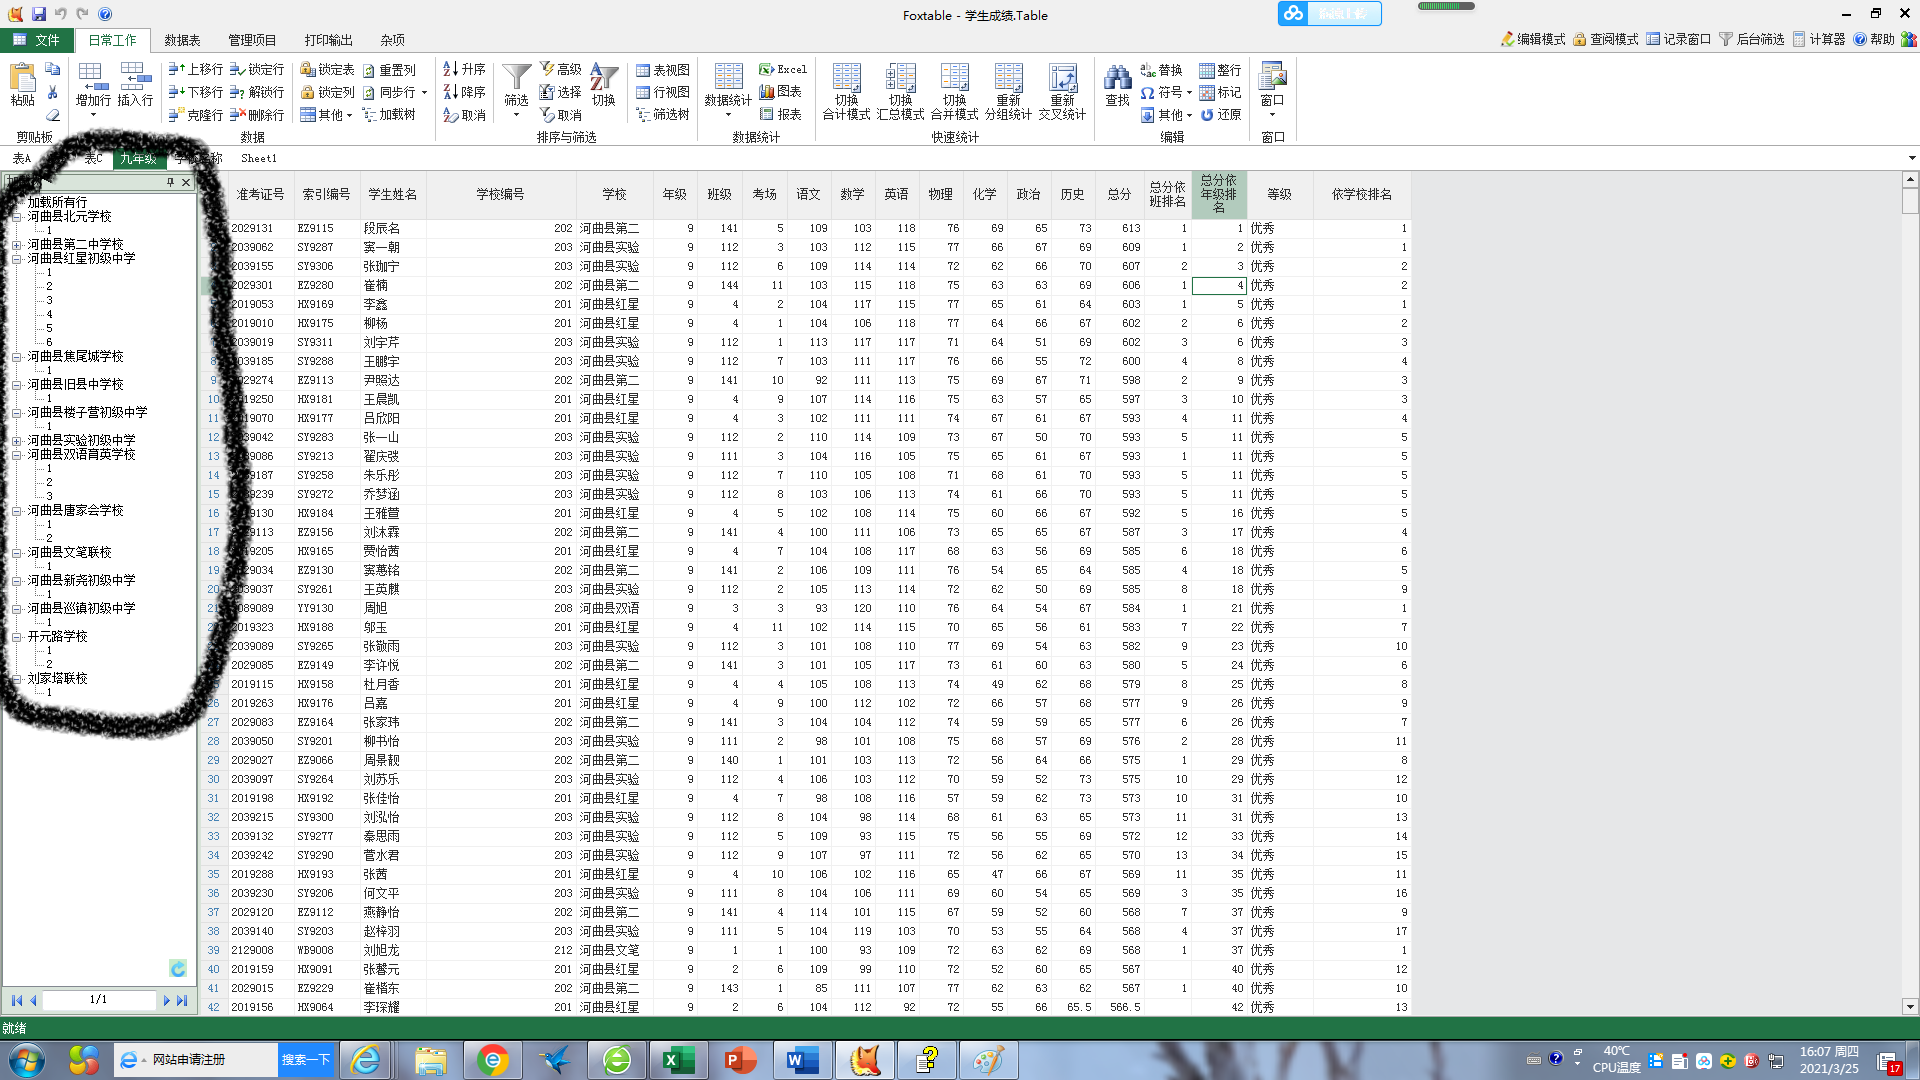Image resolution: width=1920 pixels, height=1080 pixels.
Task: Click the Undo arrow in title bar
Action: (x=60, y=14)
